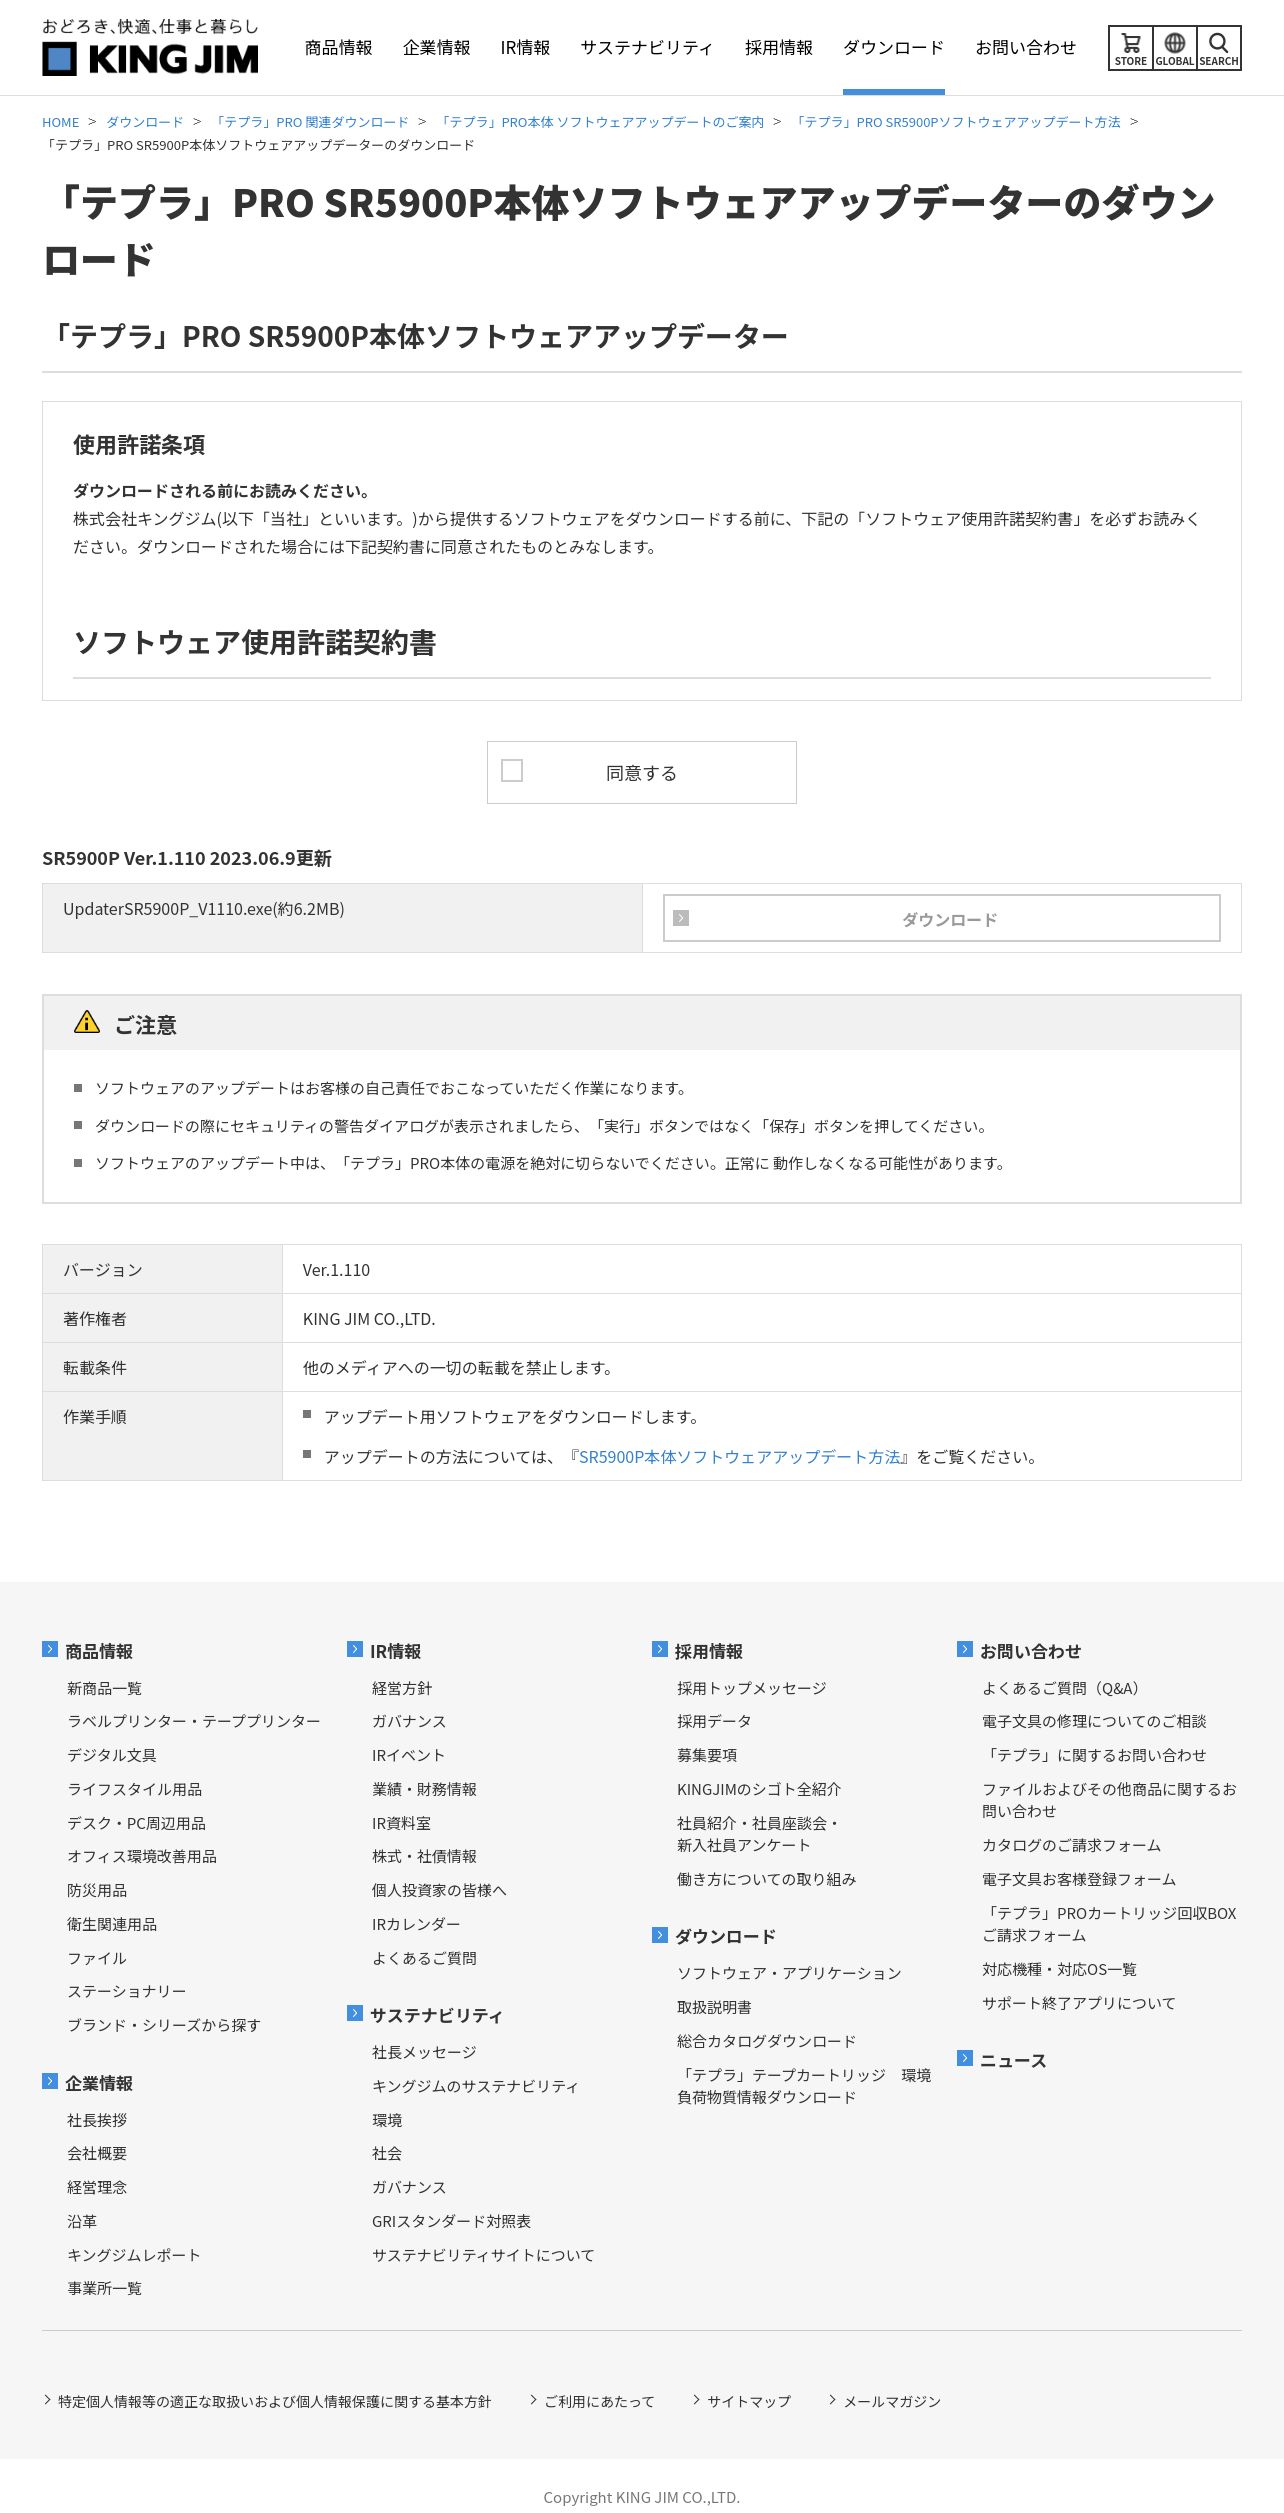Open 「テプラ」PRO 関連ダウンロード breadcrumb

pos(311,122)
